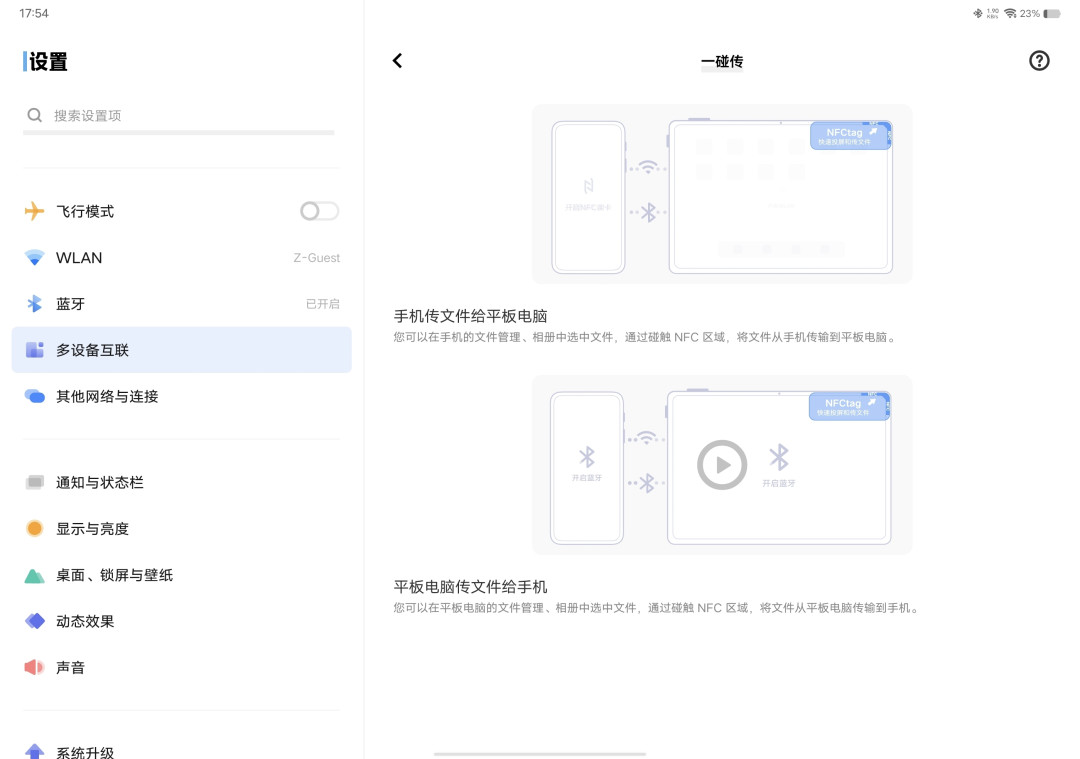Toggle the 飞行模式 airplane mode switch
This screenshot has width=1080, height=759.
[320, 211]
